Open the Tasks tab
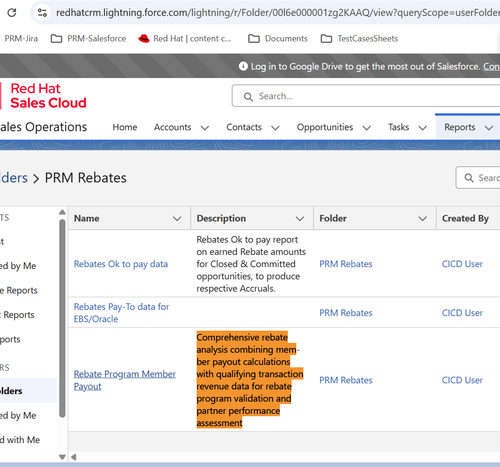This screenshot has height=467, width=500. [399, 127]
